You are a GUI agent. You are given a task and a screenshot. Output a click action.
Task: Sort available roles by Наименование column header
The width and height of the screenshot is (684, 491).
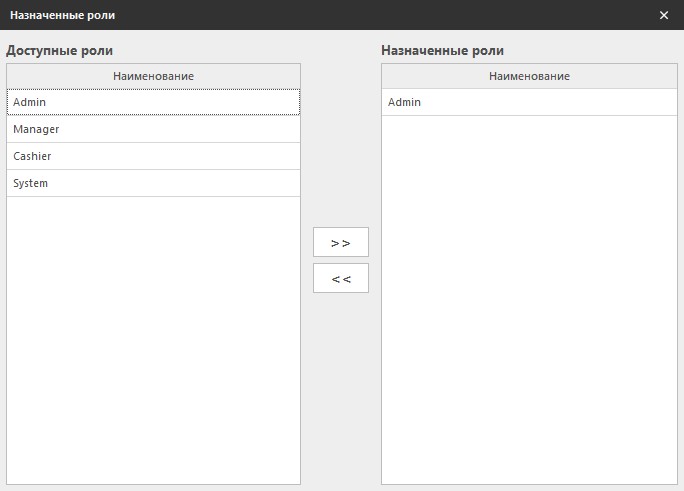153,76
